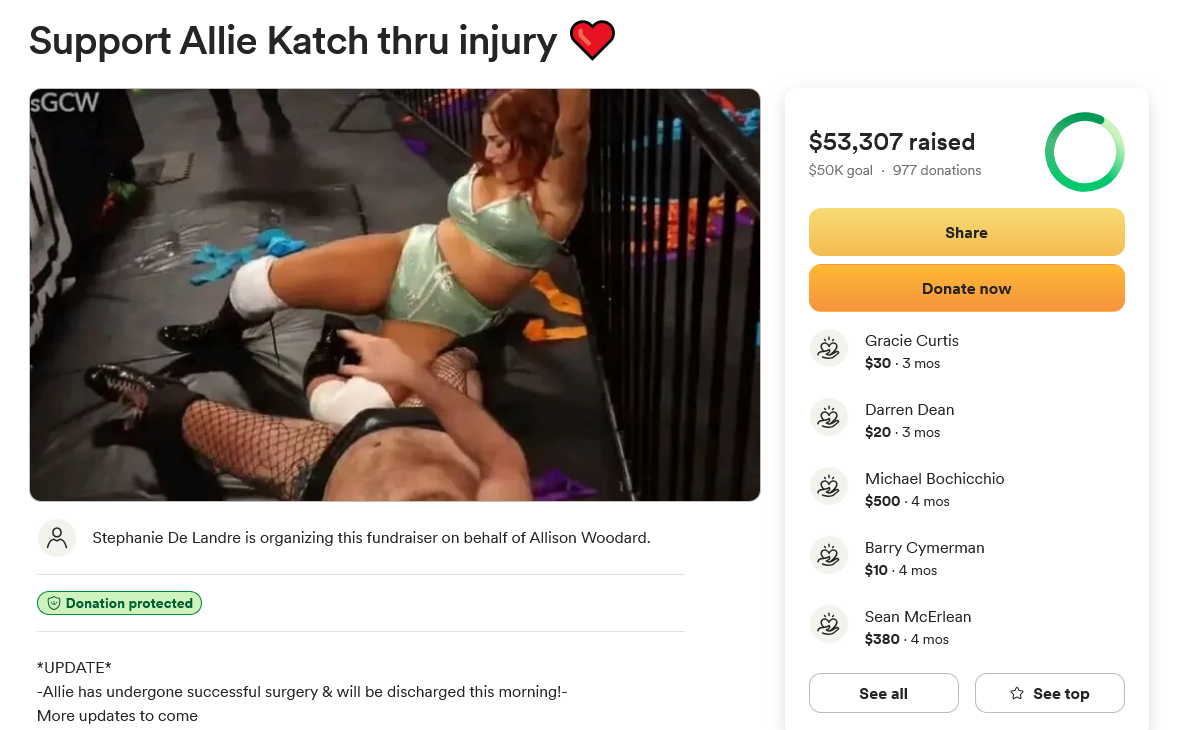Click the donor icon beside Sean McErlean

(828, 625)
